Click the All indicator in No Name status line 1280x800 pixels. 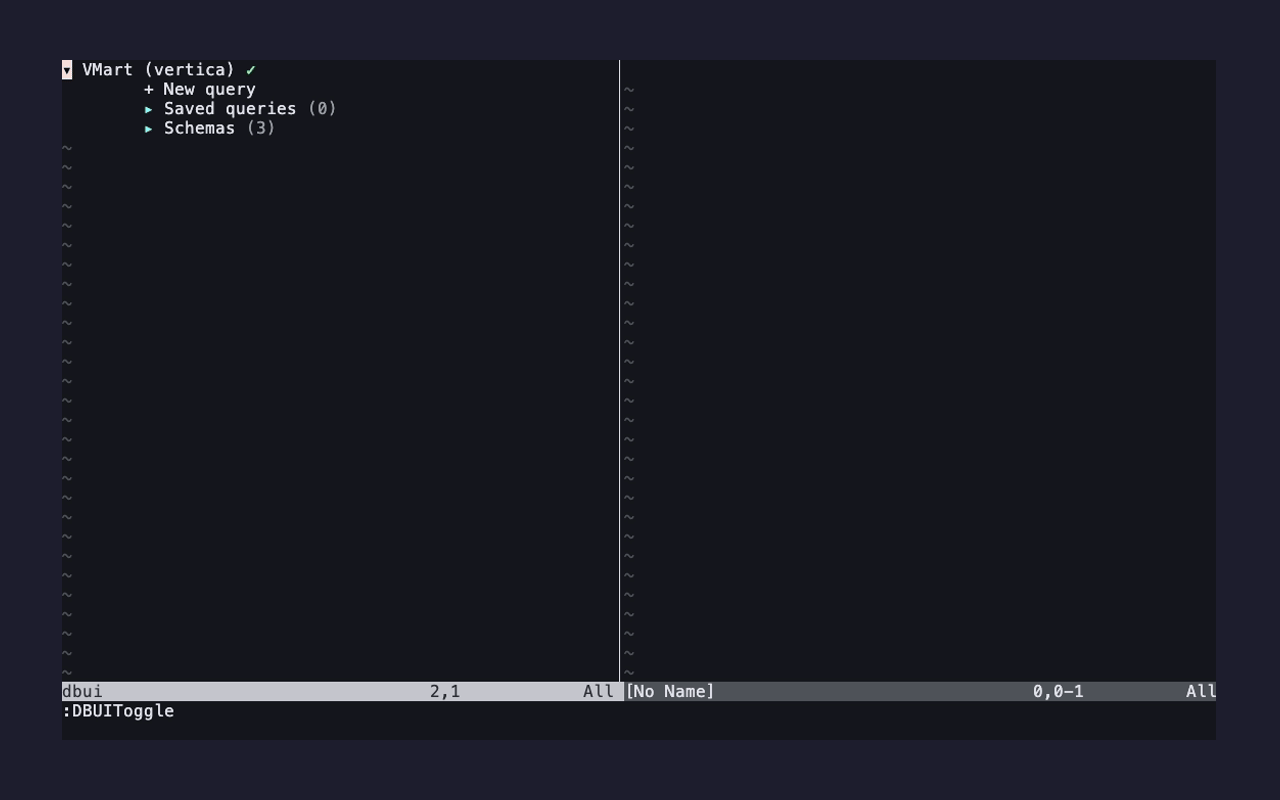[1200, 691]
